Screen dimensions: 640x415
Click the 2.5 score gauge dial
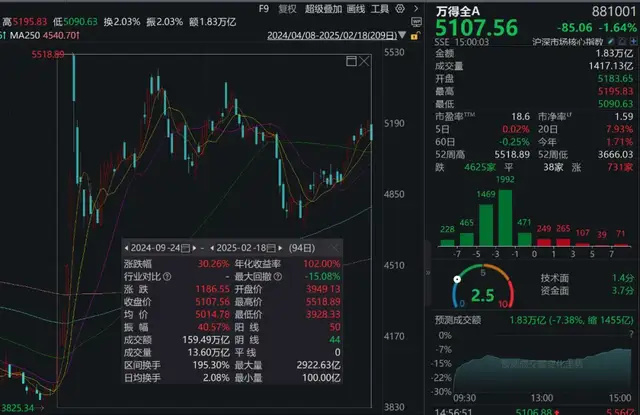[x=483, y=287]
